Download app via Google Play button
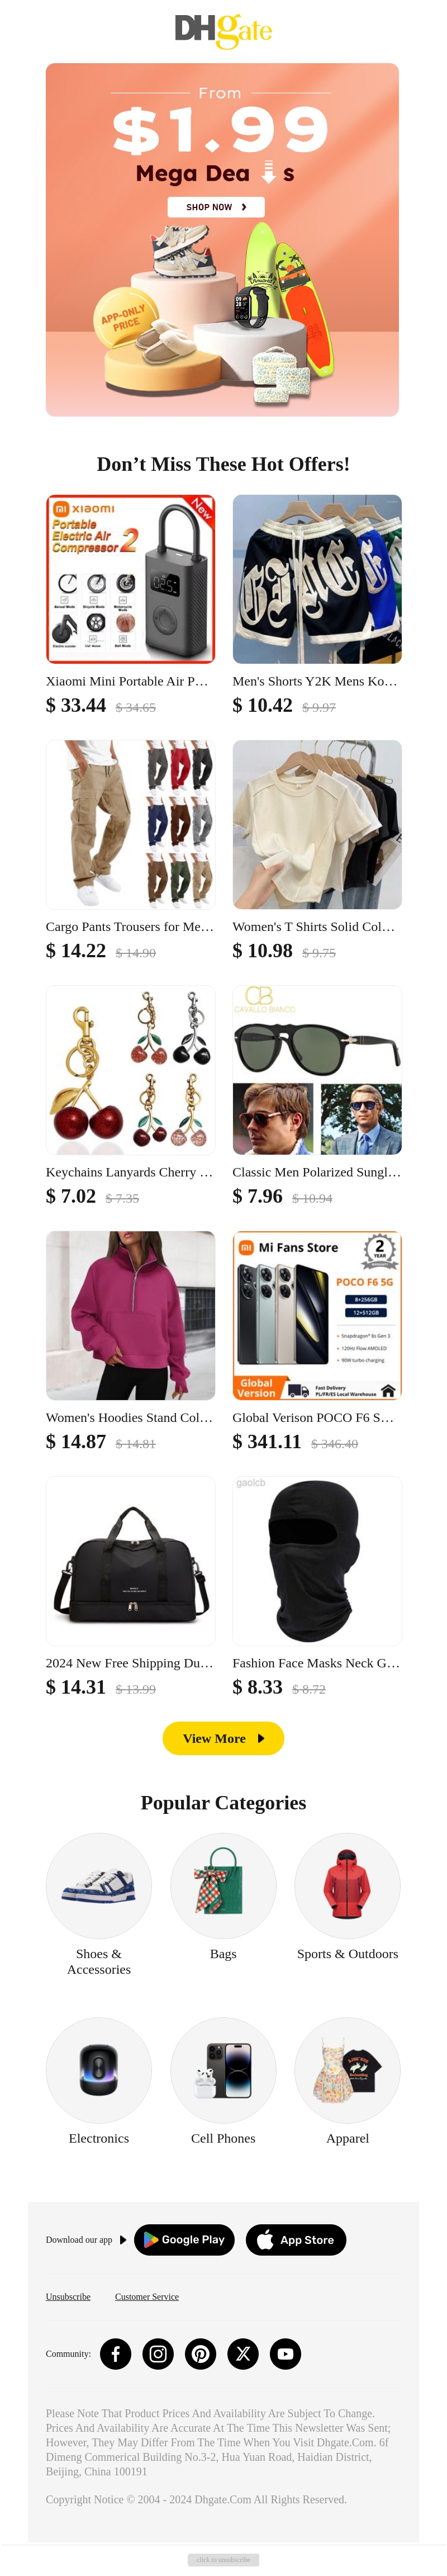This screenshot has height=2576, width=447. [x=185, y=2239]
